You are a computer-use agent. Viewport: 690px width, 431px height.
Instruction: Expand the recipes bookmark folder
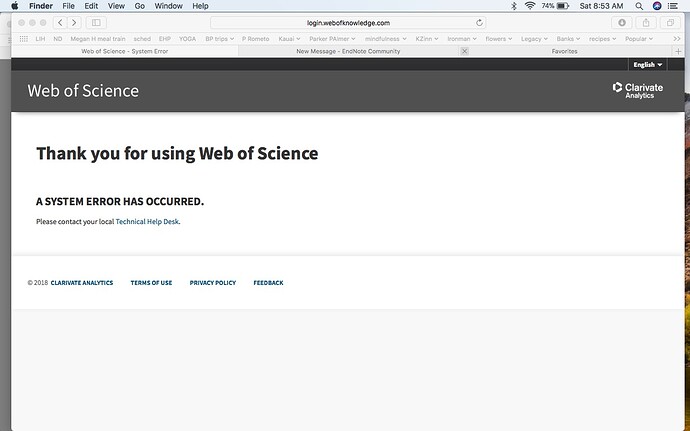click(x=602, y=39)
